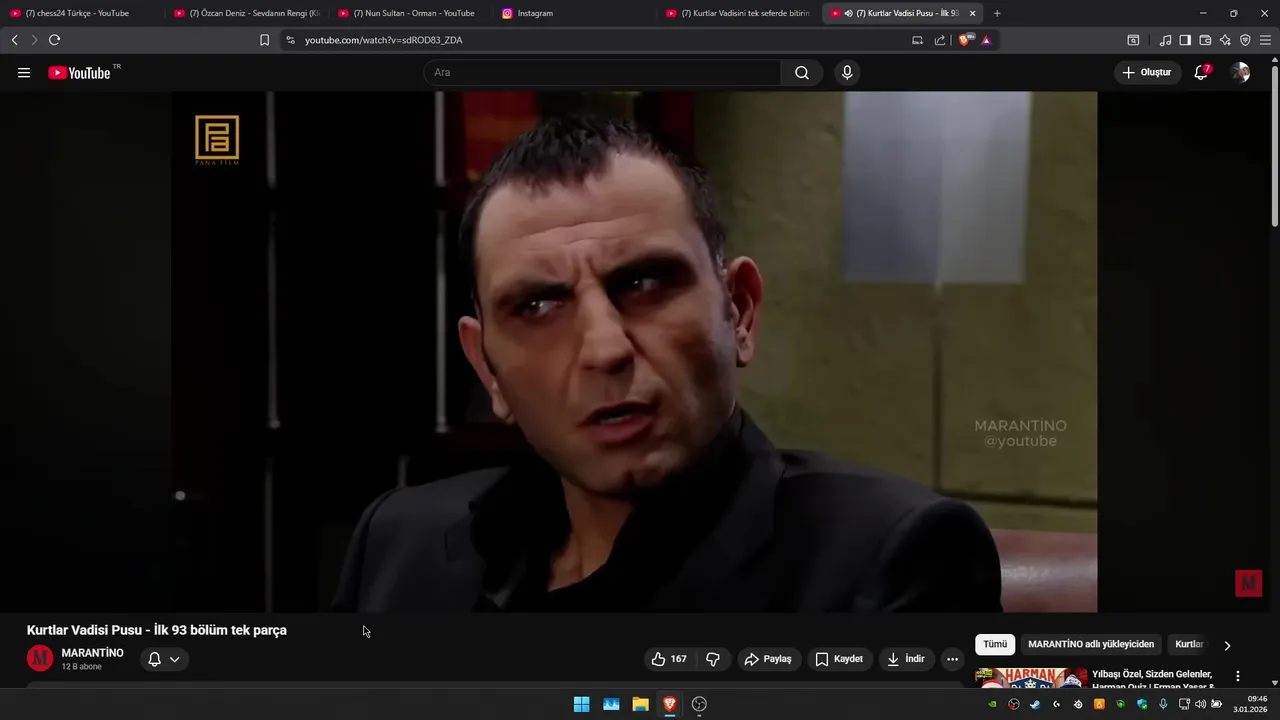Open options for Yılbaşı Özel video

(x=1238, y=676)
